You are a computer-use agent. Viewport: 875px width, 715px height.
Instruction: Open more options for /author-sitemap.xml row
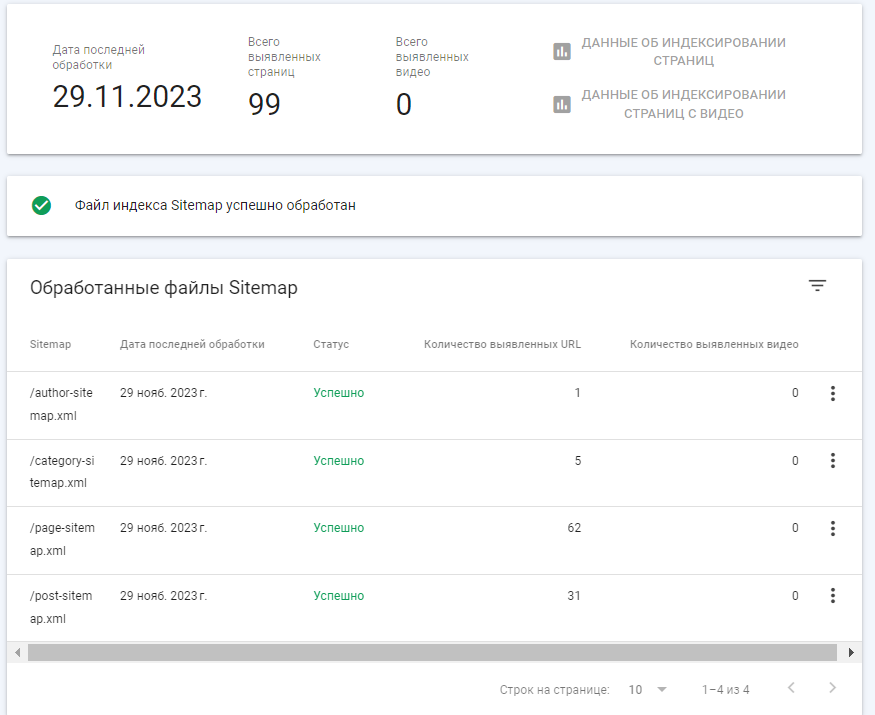pos(833,394)
